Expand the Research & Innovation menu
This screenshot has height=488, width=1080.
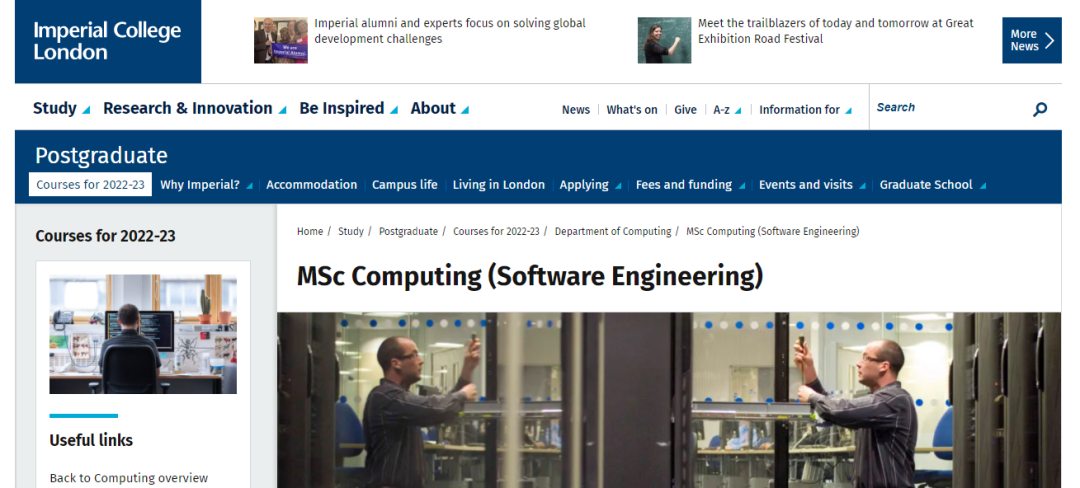(195, 108)
